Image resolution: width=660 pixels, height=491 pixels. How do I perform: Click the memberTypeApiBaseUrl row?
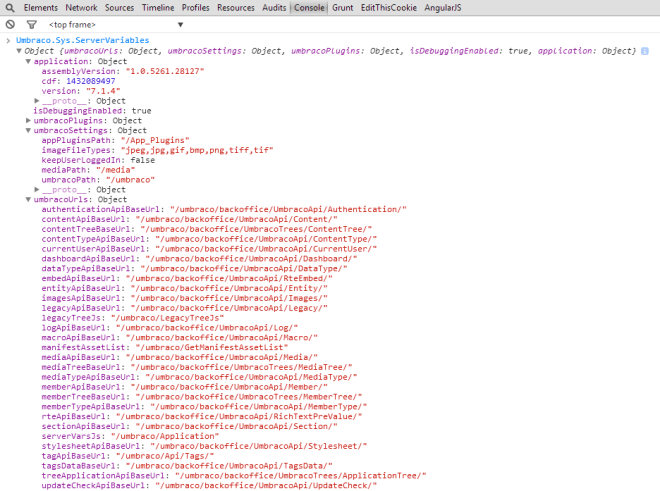(204, 407)
